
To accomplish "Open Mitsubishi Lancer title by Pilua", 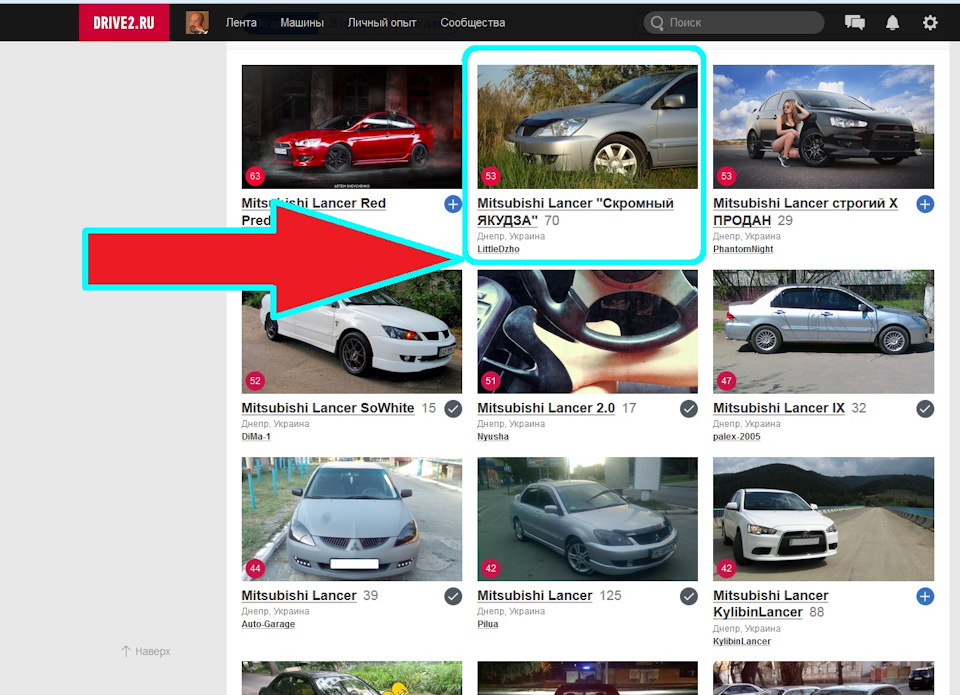I will click(x=534, y=595).
